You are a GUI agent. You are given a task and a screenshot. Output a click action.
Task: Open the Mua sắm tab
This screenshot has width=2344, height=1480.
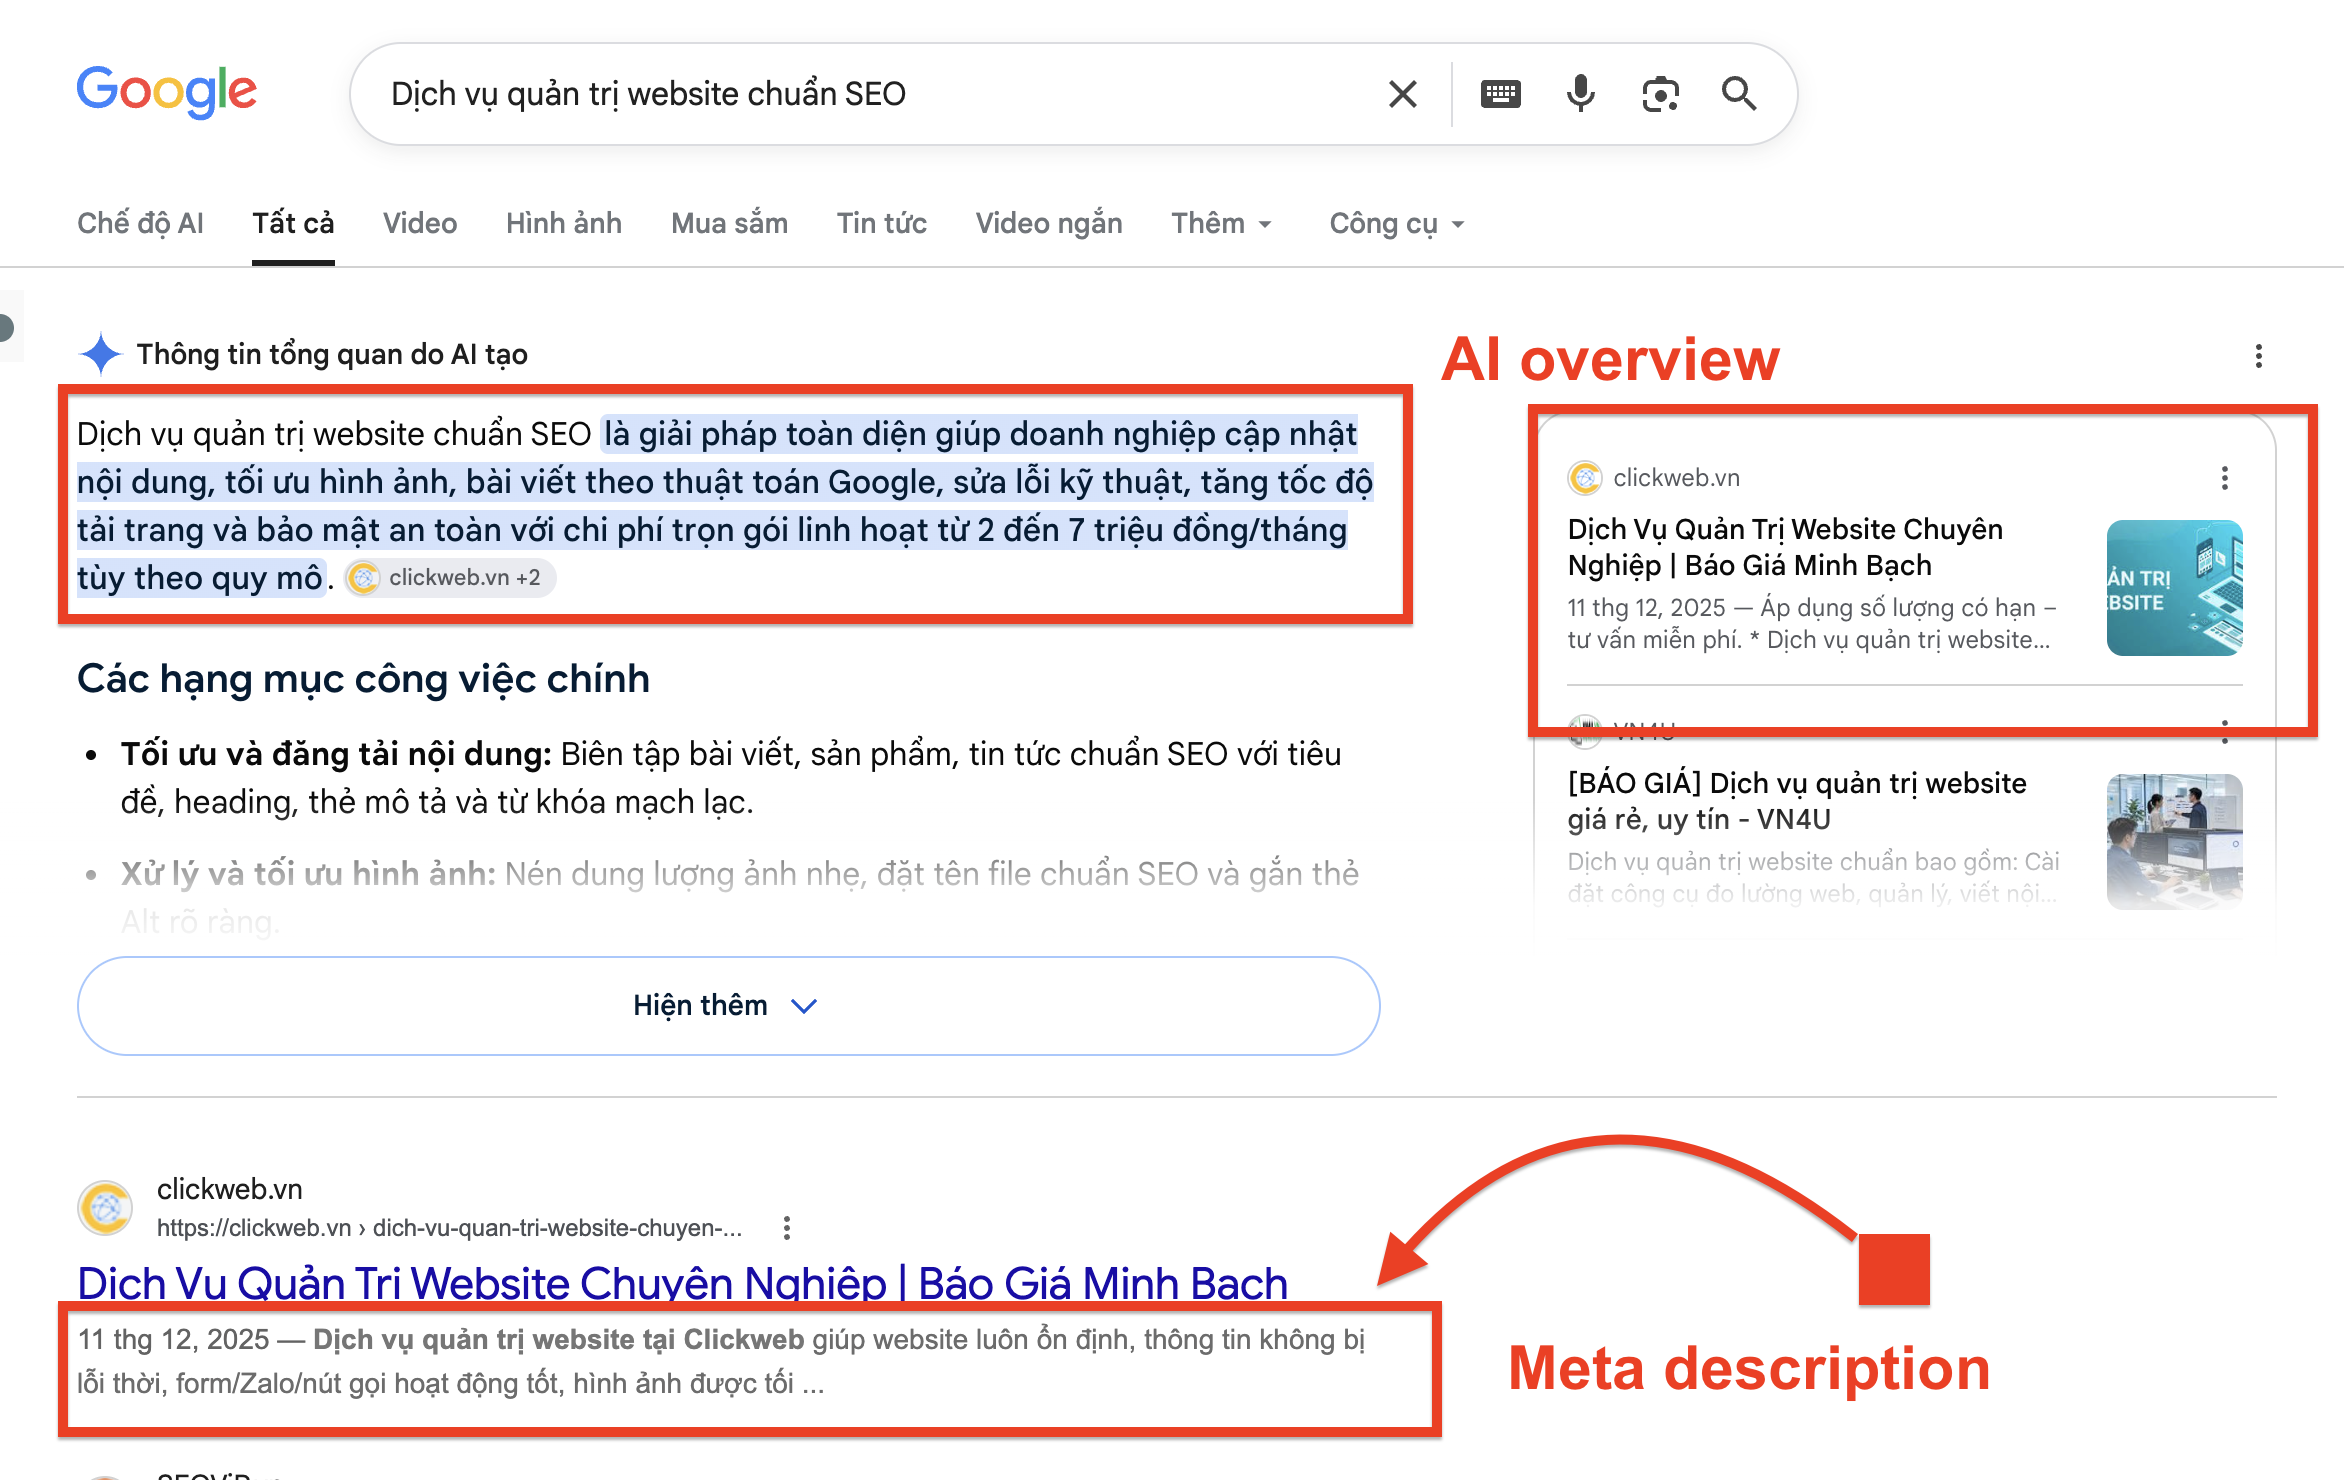tap(729, 223)
